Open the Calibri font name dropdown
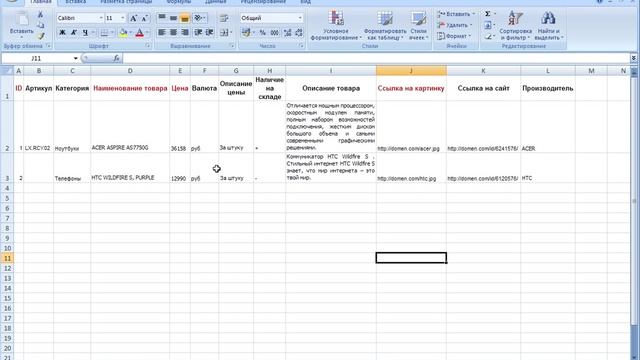 (x=101, y=18)
